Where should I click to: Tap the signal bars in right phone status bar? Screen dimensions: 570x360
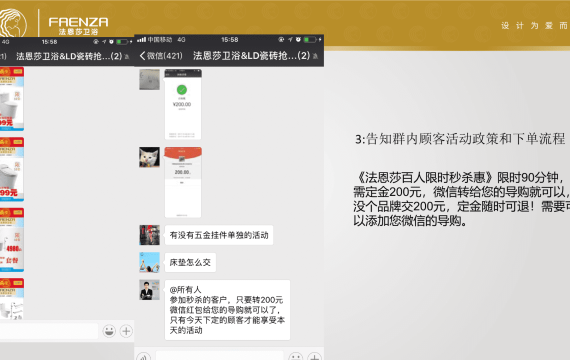tap(141, 39)
